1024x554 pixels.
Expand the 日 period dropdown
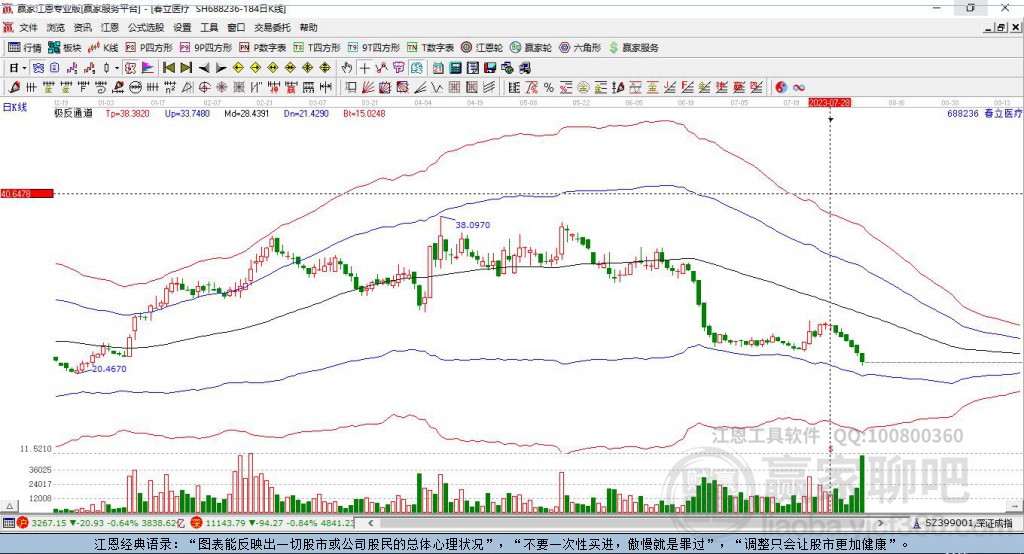pyautogui.click(x=24, y=68)
